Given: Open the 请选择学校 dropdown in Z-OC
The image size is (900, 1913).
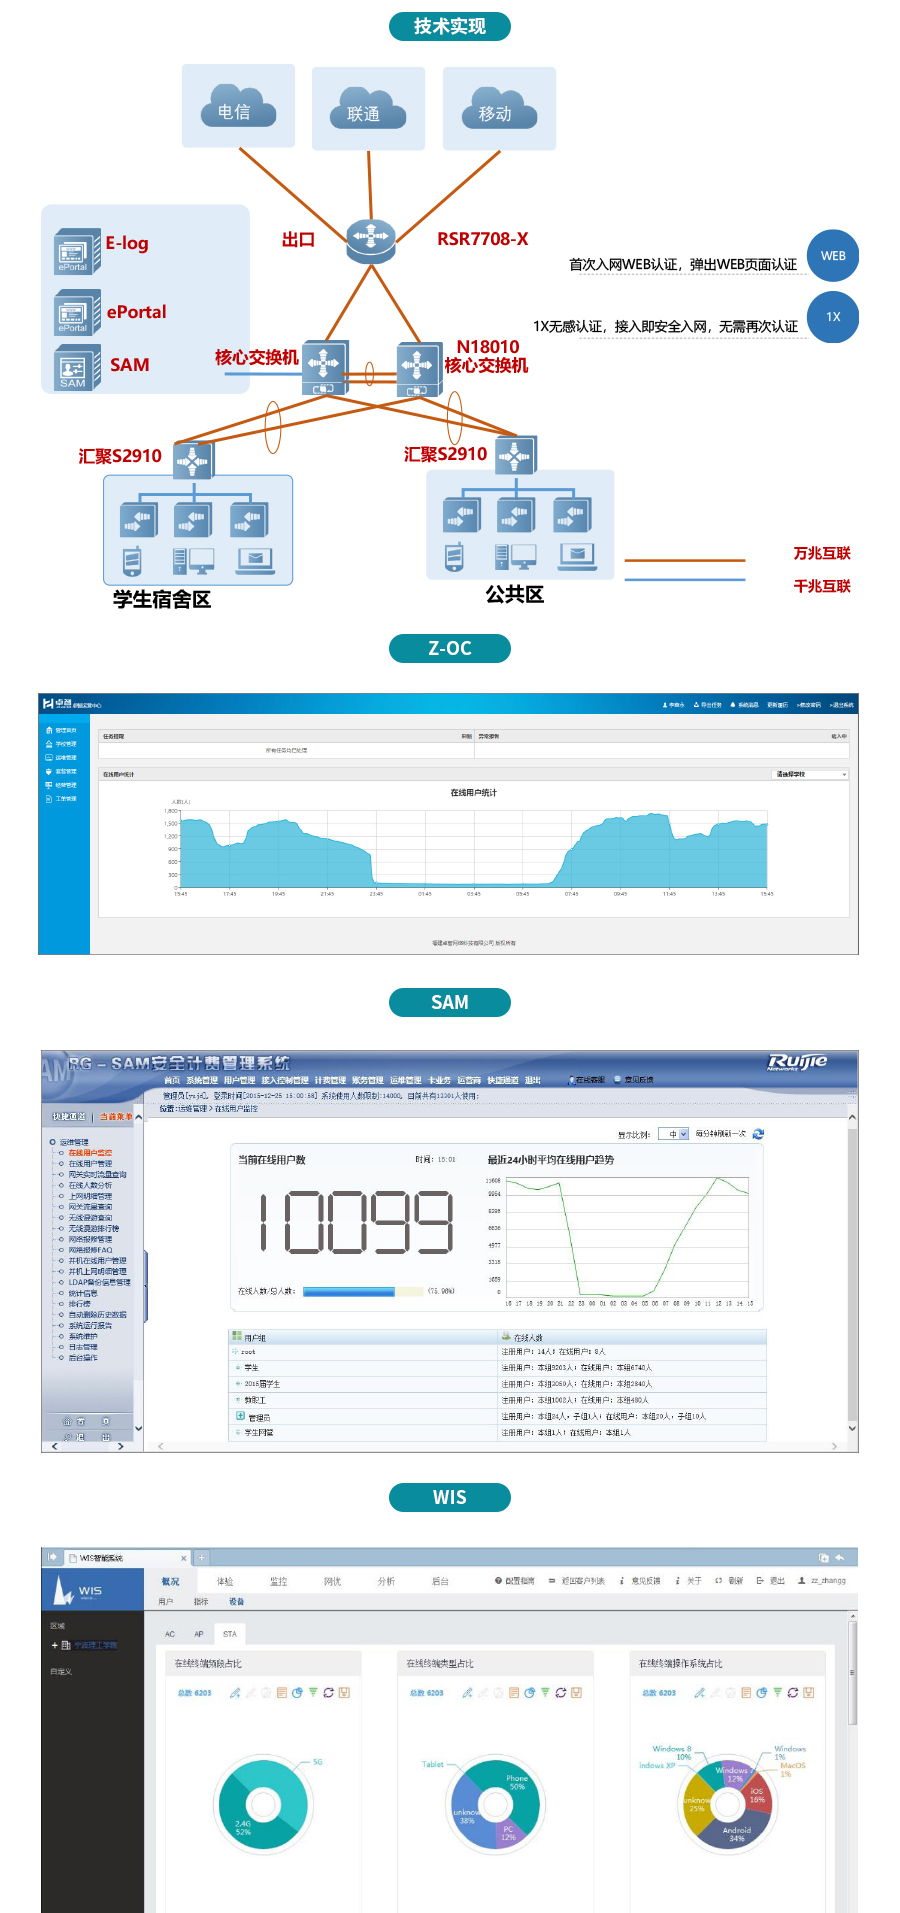Looking at the screenshot, I should [x=810, y=774].
